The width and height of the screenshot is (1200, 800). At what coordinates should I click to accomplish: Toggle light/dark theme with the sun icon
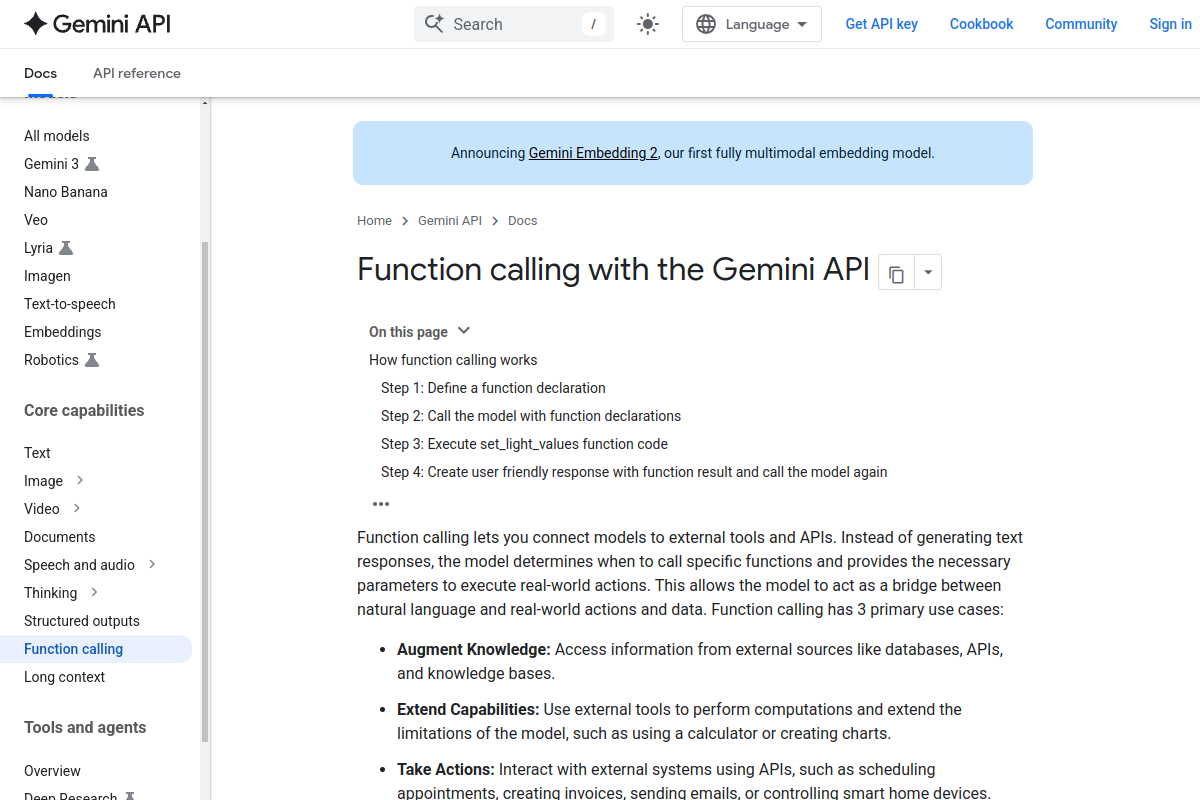647,23
